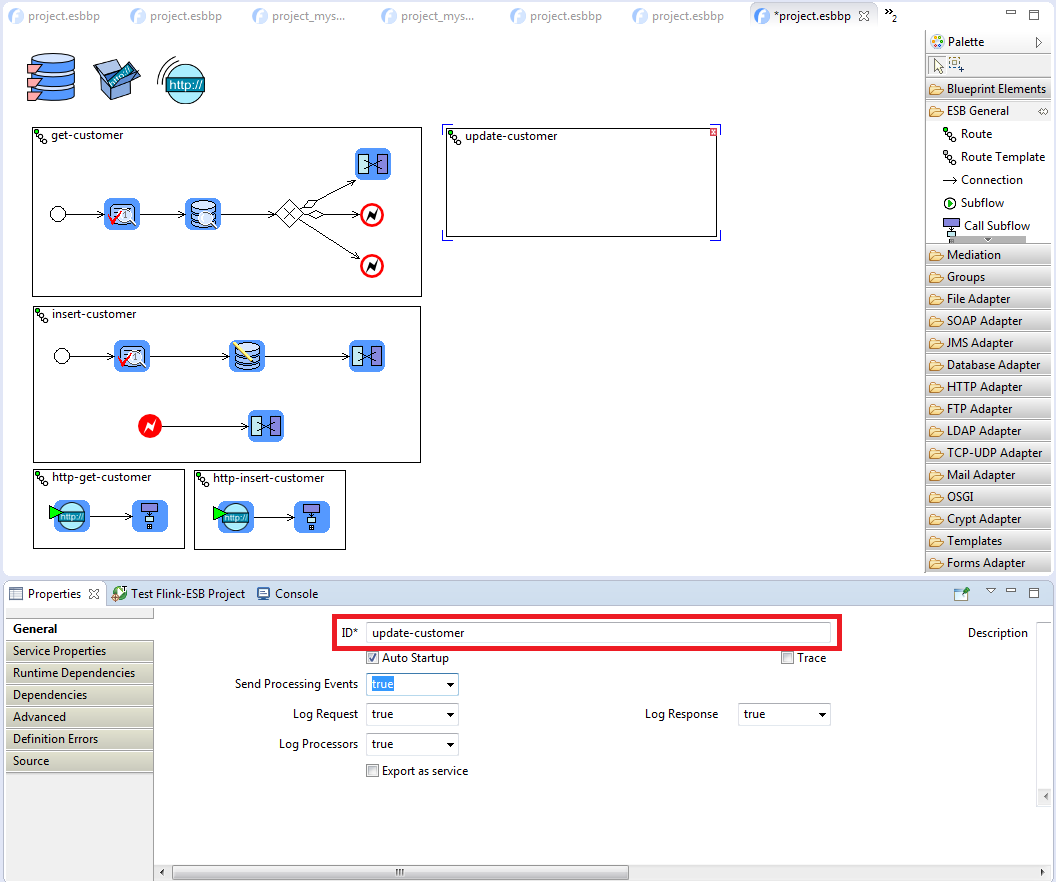
Task: Open the Service Properties section
Action: pos(60,651)
